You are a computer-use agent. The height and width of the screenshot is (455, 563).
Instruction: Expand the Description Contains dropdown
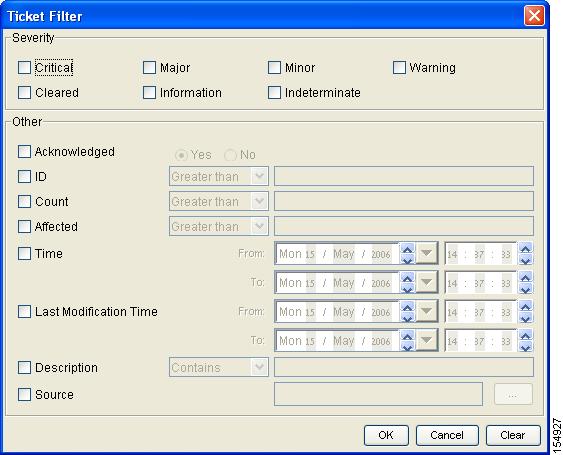coord(259,367)
